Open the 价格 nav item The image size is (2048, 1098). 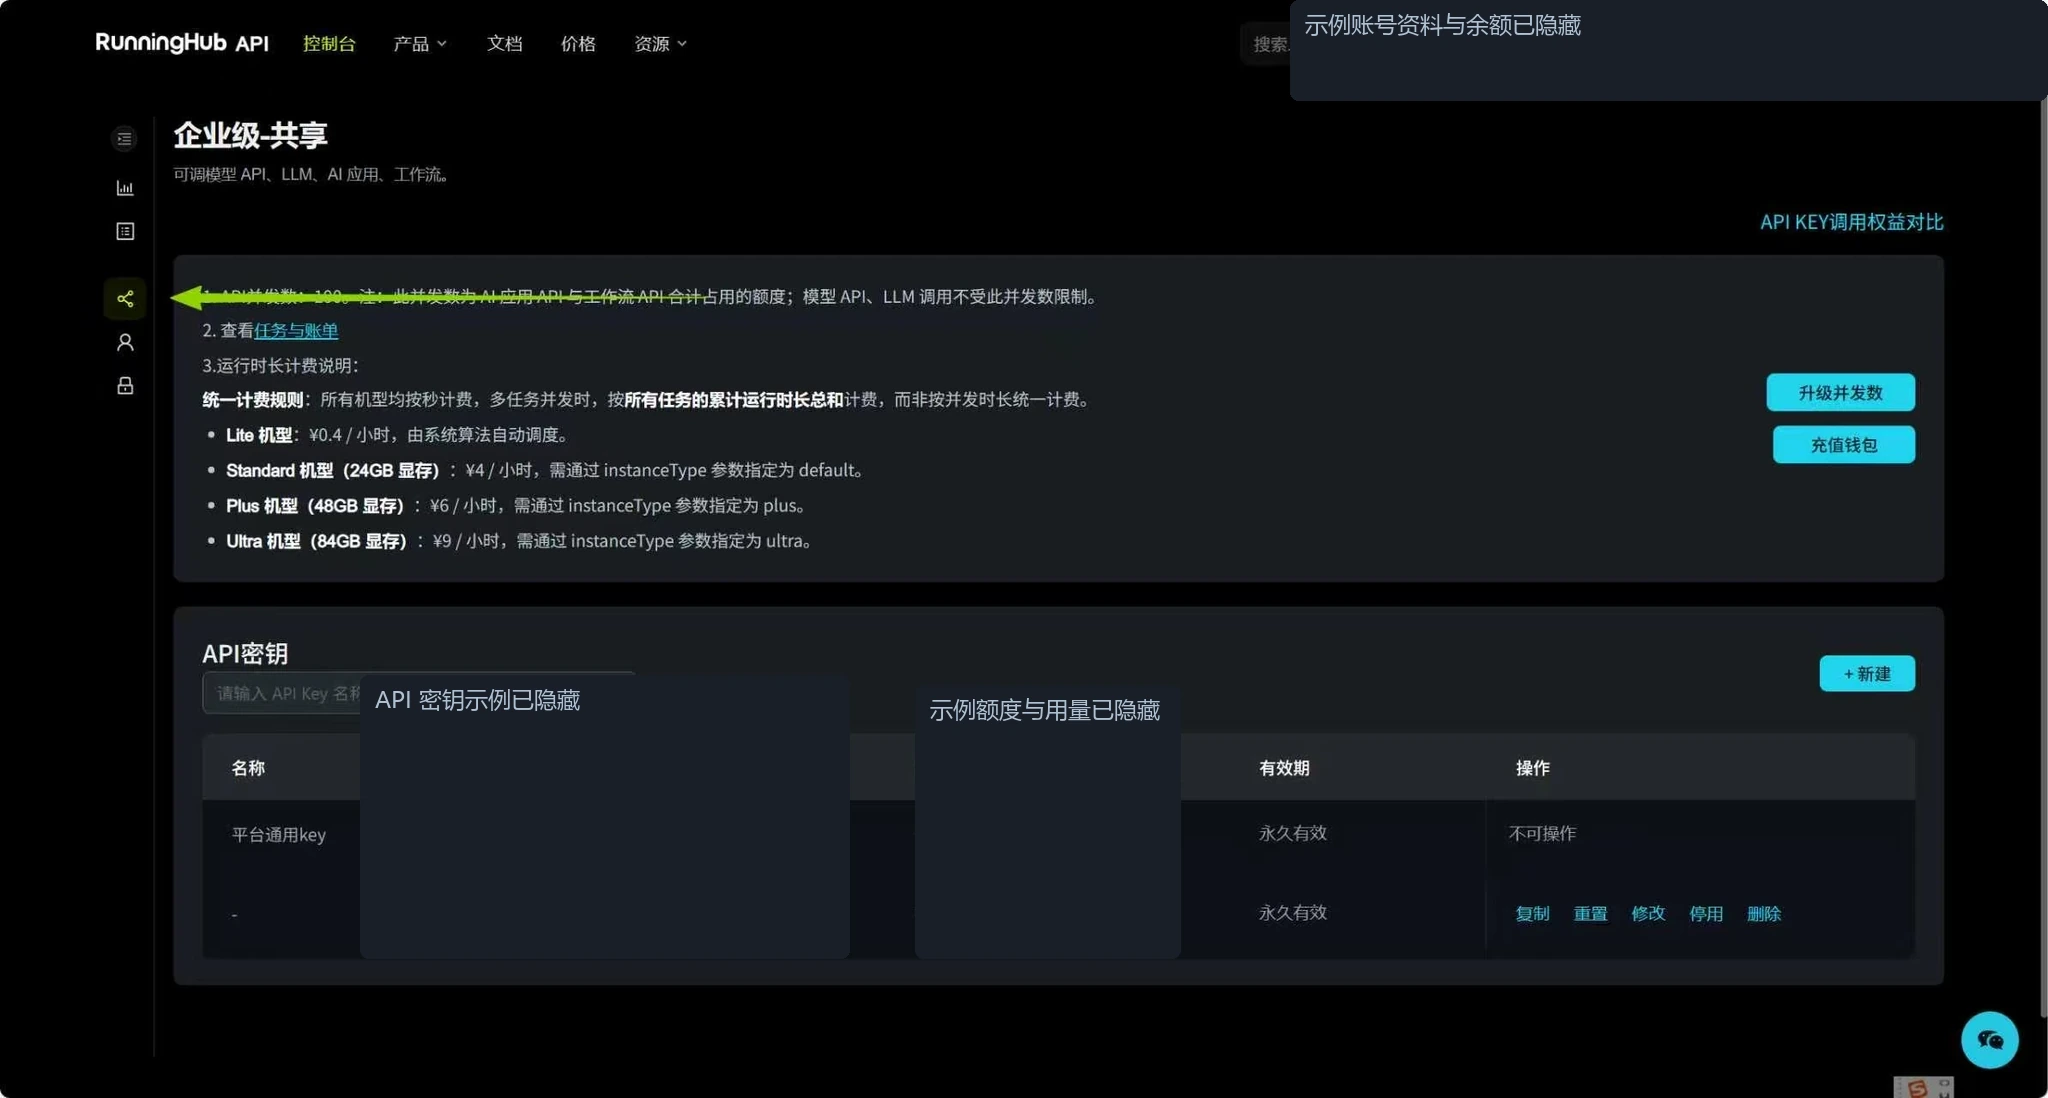pyautogui.click(x=578, y=44)
